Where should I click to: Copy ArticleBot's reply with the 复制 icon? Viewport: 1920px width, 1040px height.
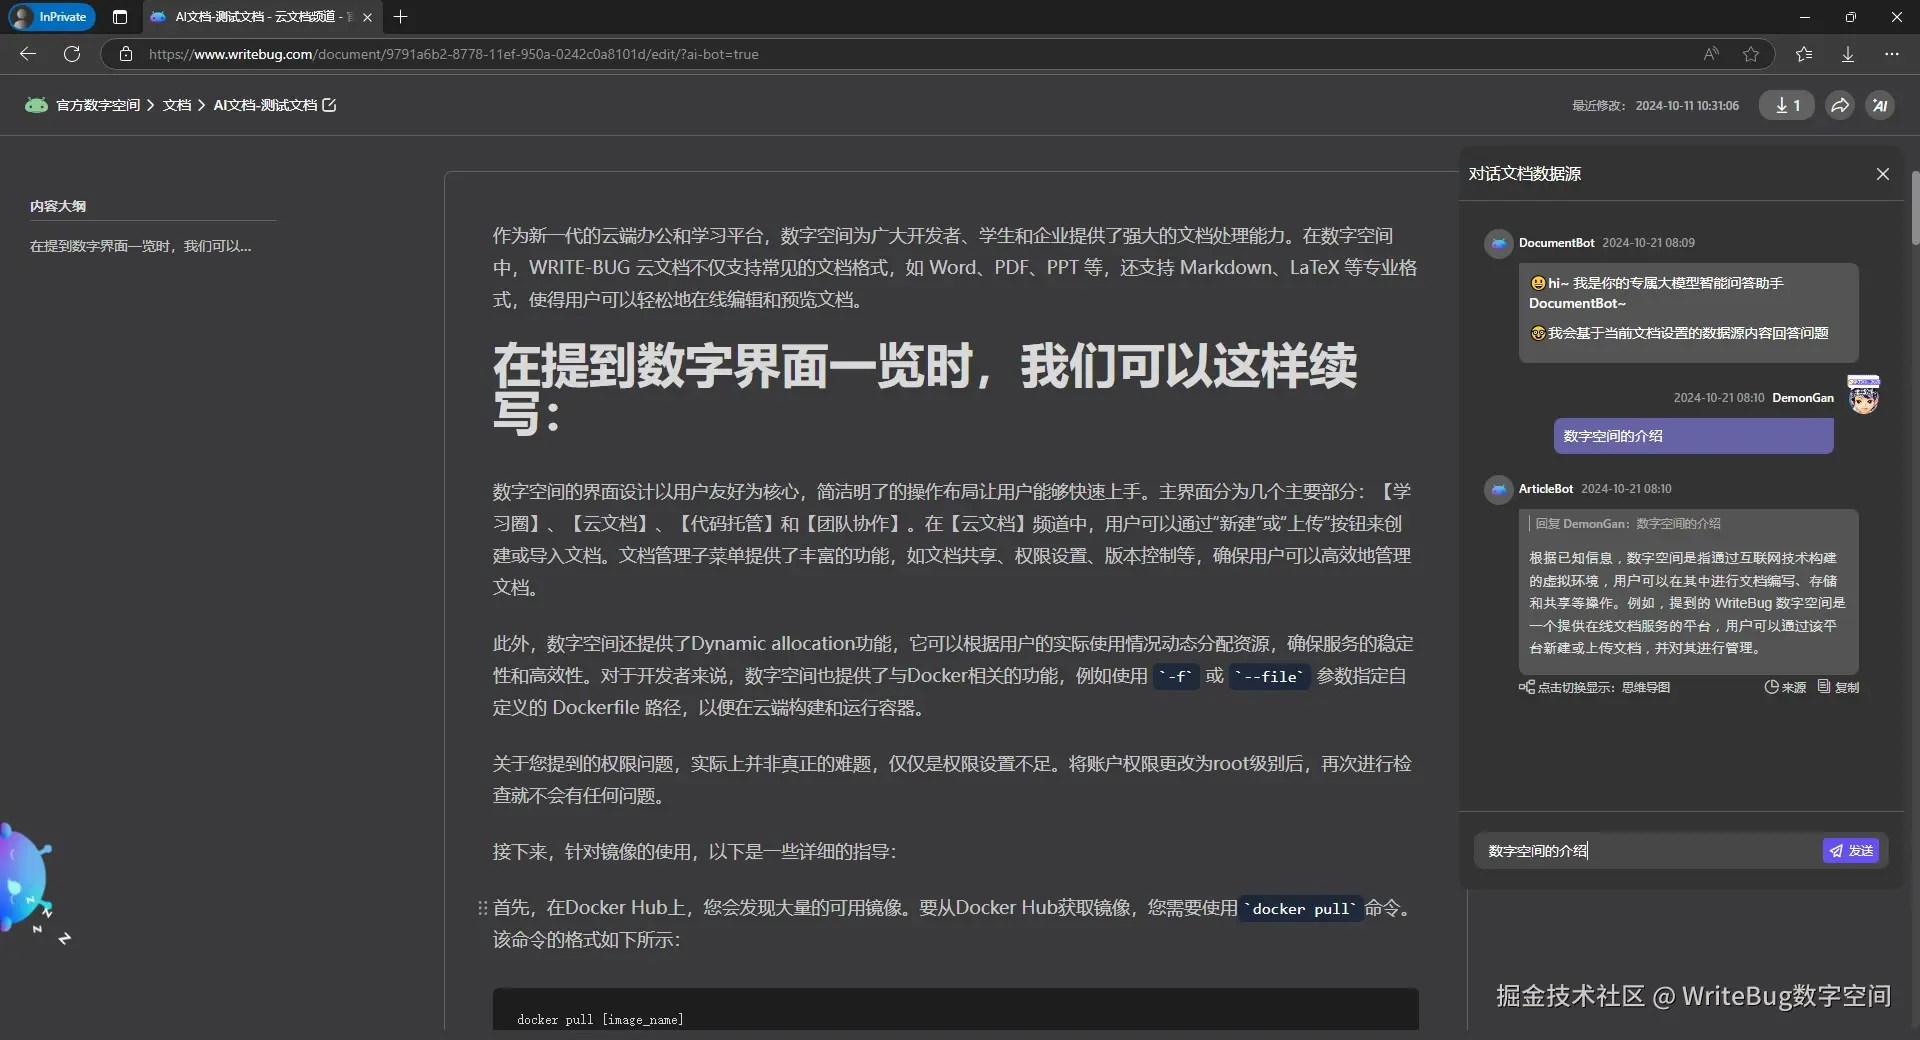click(1839, 688)
